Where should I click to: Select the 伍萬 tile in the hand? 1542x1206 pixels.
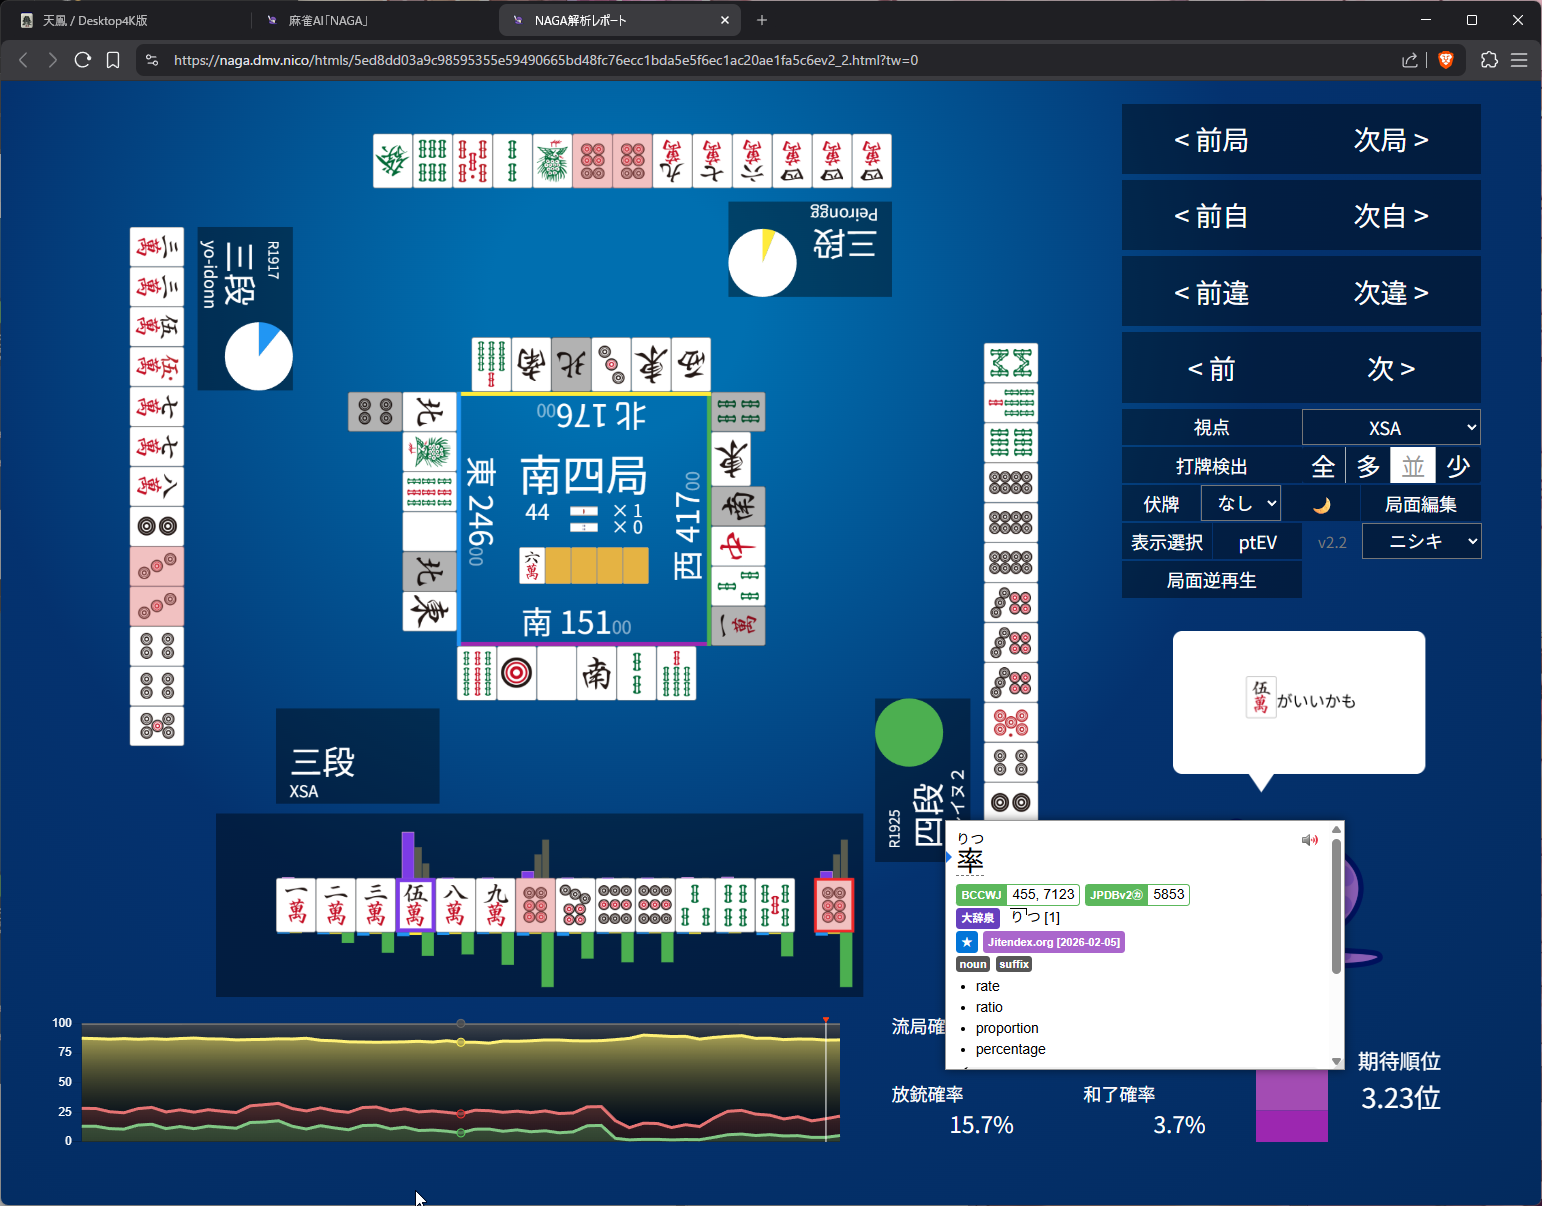415,905
